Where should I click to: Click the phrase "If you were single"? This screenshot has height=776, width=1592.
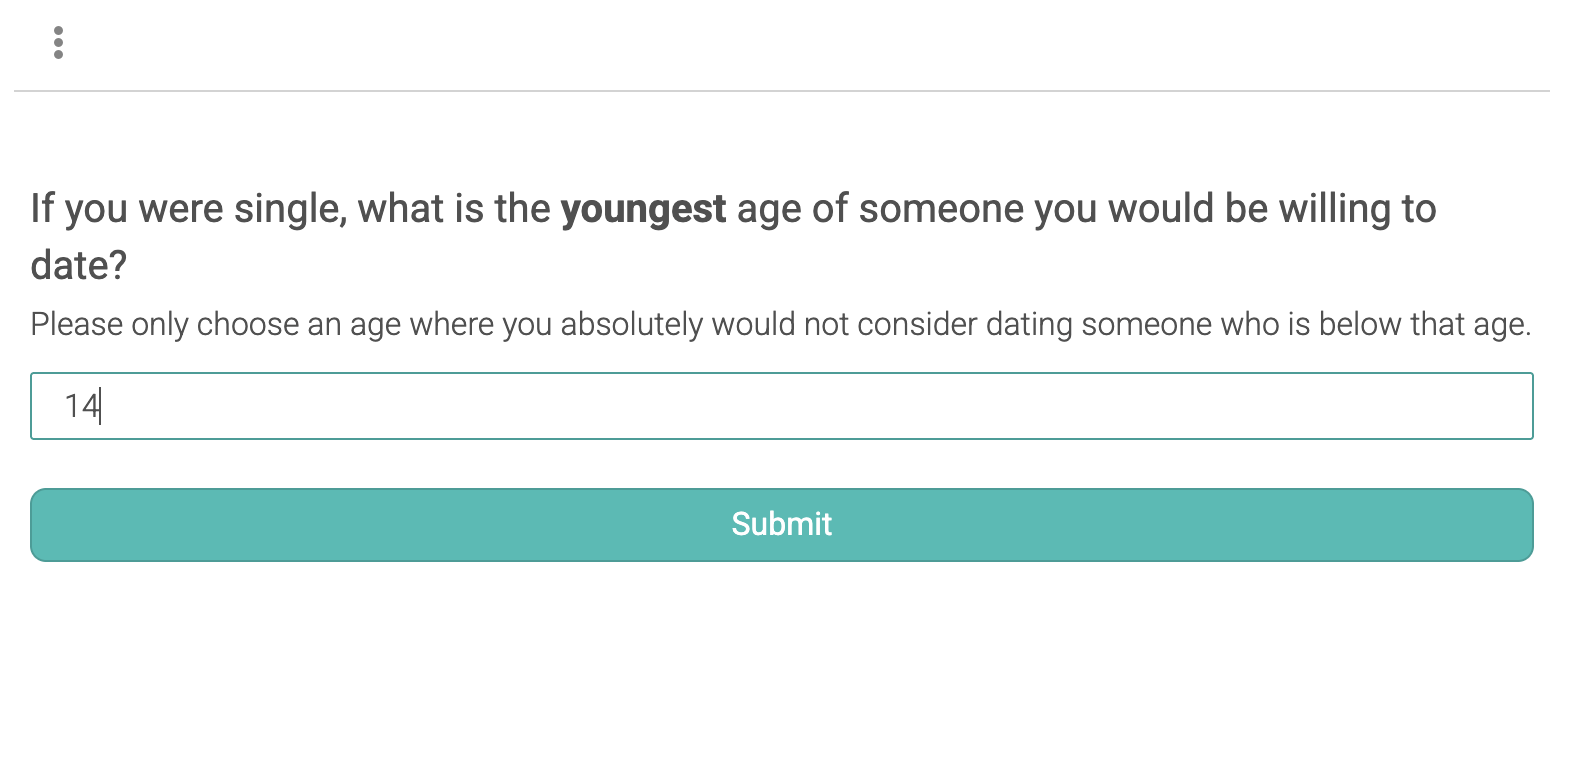[186, 209]
